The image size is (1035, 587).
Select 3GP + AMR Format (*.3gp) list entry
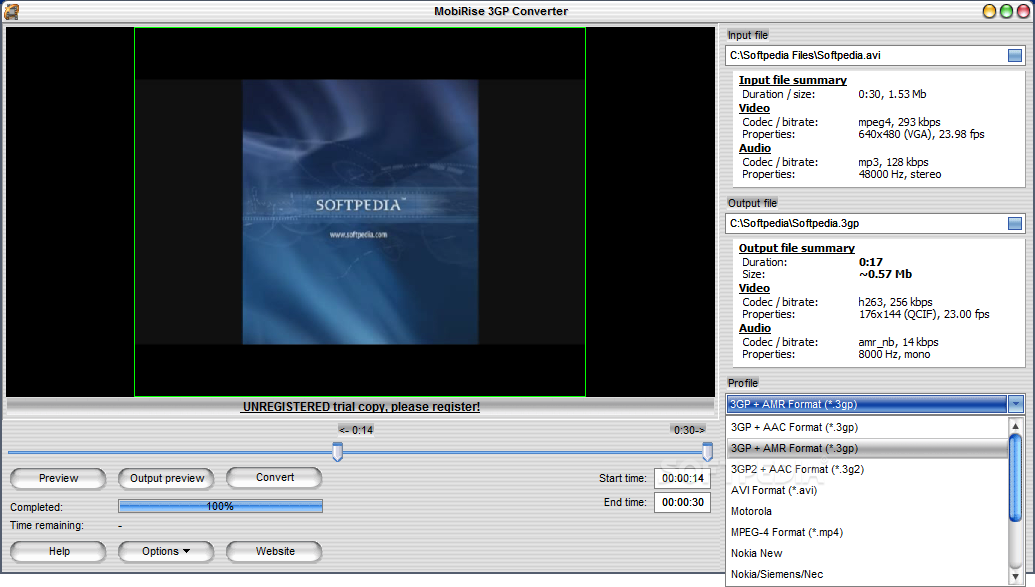click(867, 448)
